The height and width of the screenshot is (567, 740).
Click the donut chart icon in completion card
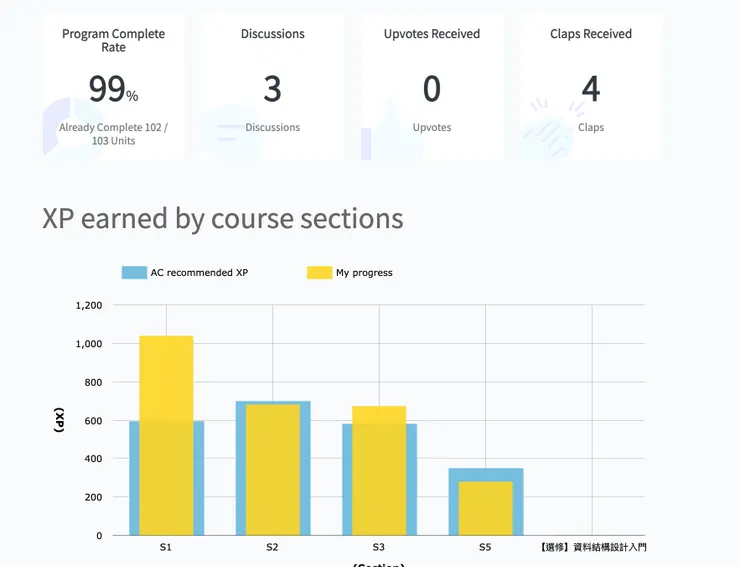click(71, 127)
